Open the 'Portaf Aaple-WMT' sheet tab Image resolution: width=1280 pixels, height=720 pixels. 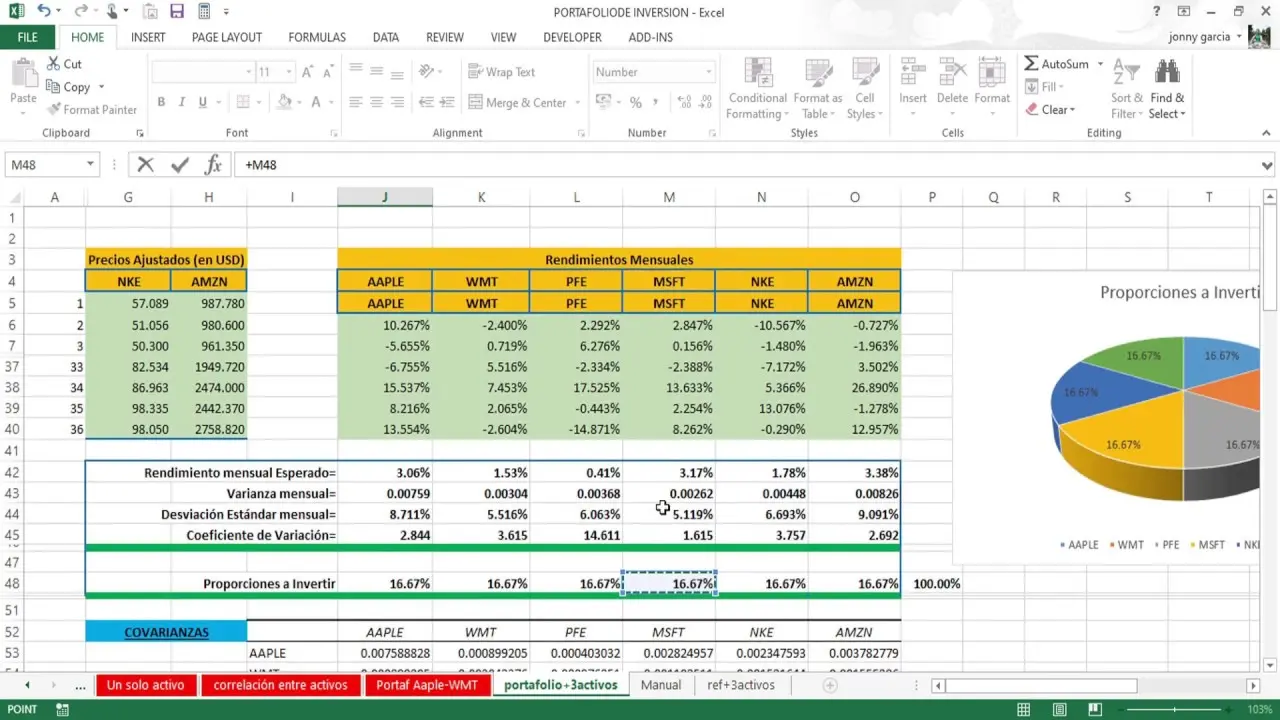click(x=427, y=685)
